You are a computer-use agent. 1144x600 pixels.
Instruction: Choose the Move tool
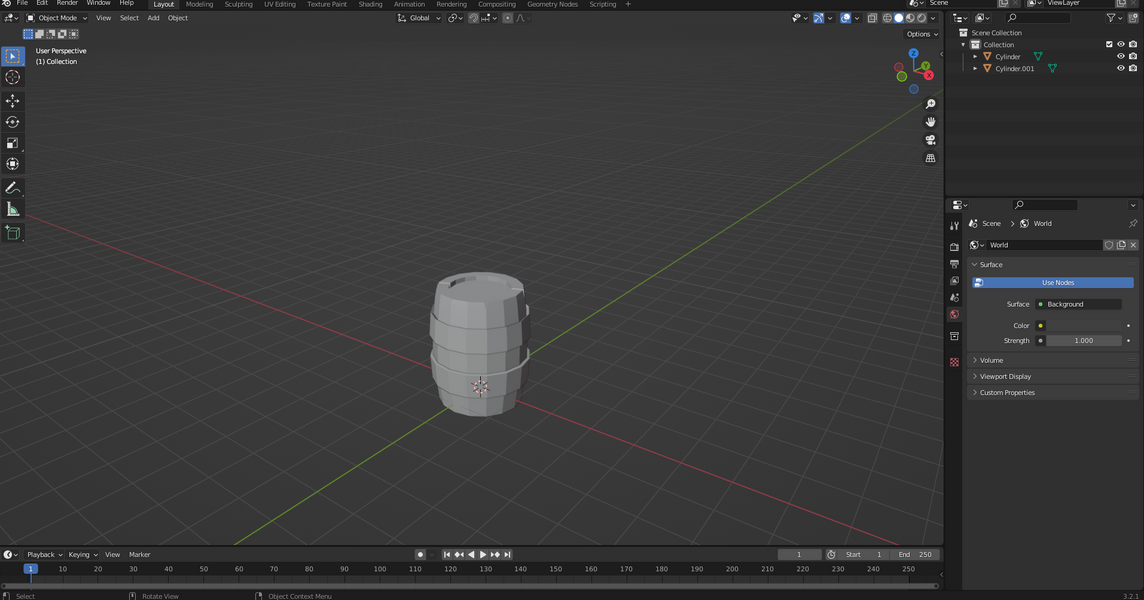click(x=12, y=101)
